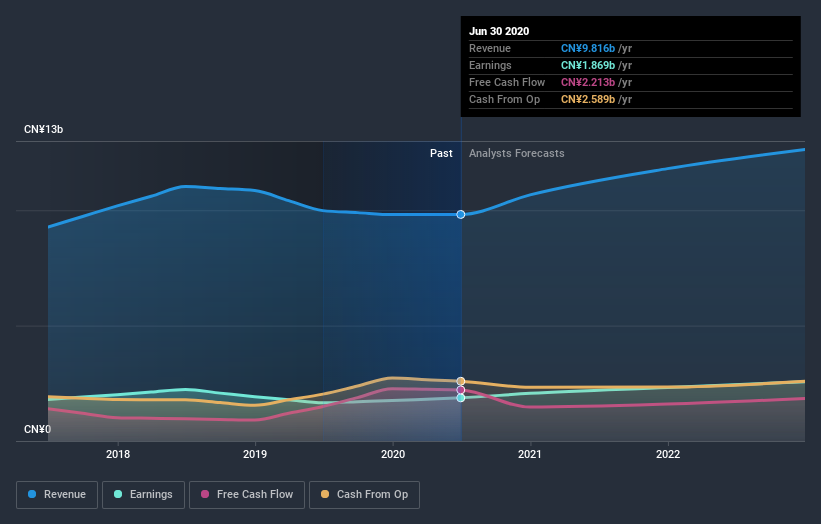This screenshot has width=821, height=524.
Task: Click the 2021 x-axis label
Action: 530,454
